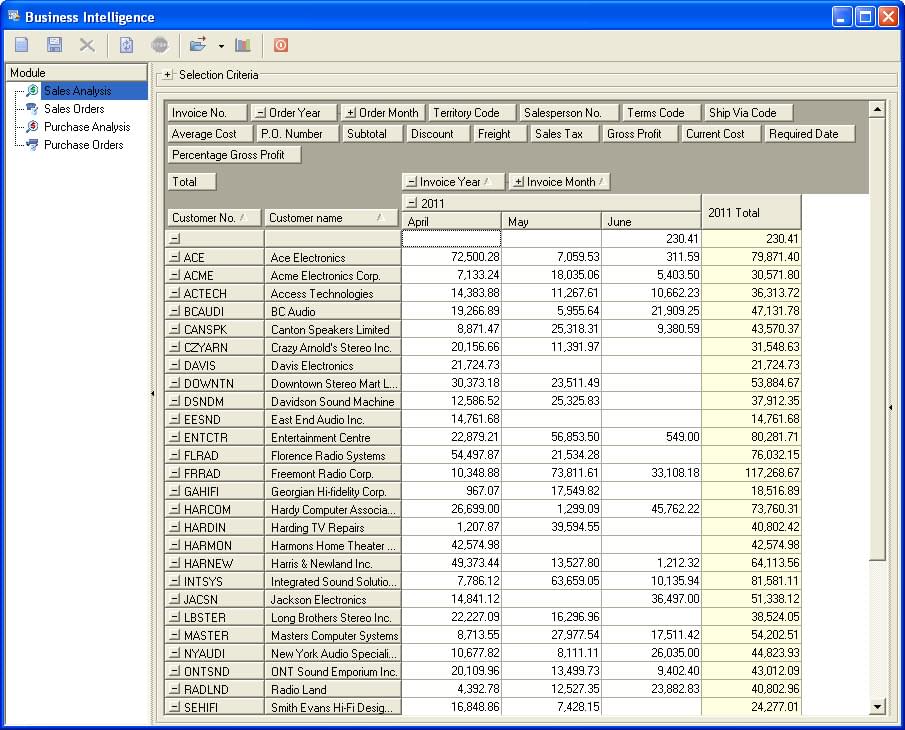Screen dimensions: 905x730
Task: Select the 72,500.28 April value cell
Action: point(451,257)
